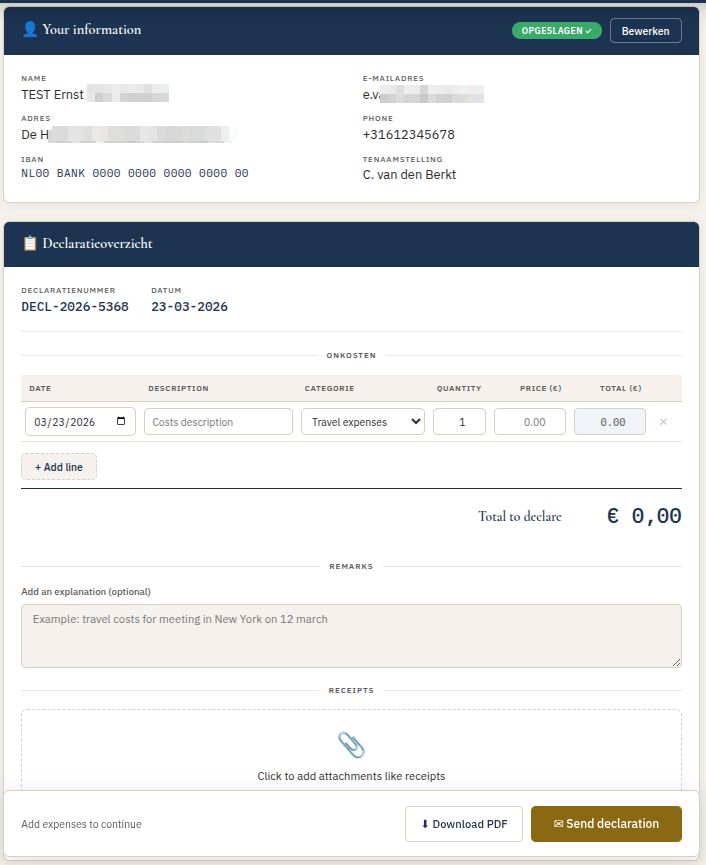
Task: Click the clipboard icon beside Declaratieoverzicht
Action: pos(30,243)
